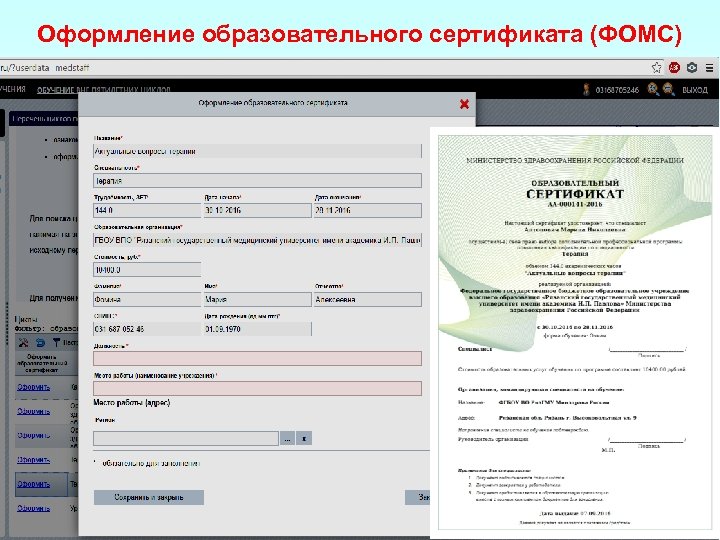Click the Трудоемкость field showing 144.0
This screenshot has width=720, height=540.
click(147, 210)
